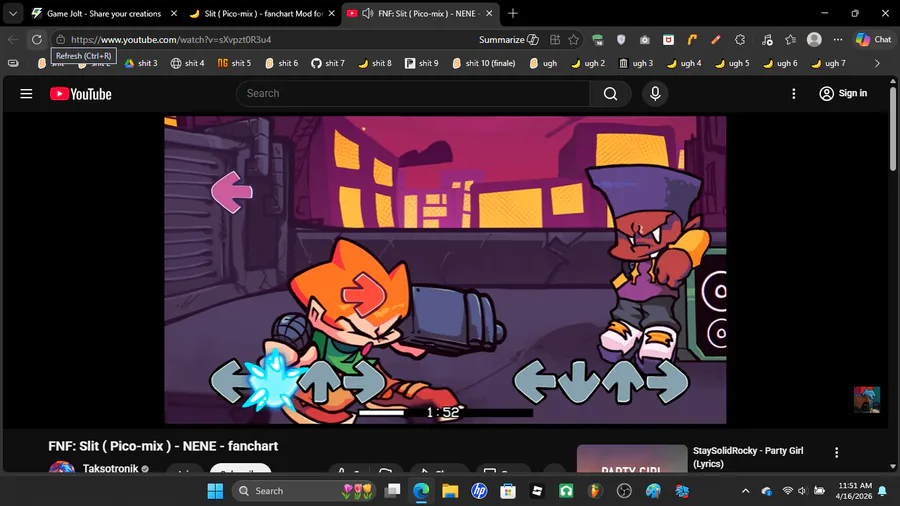Screen dimensions: 900x506
Task: Open the 'shit 7' GitHub bookmark
Action: (328, 63)
